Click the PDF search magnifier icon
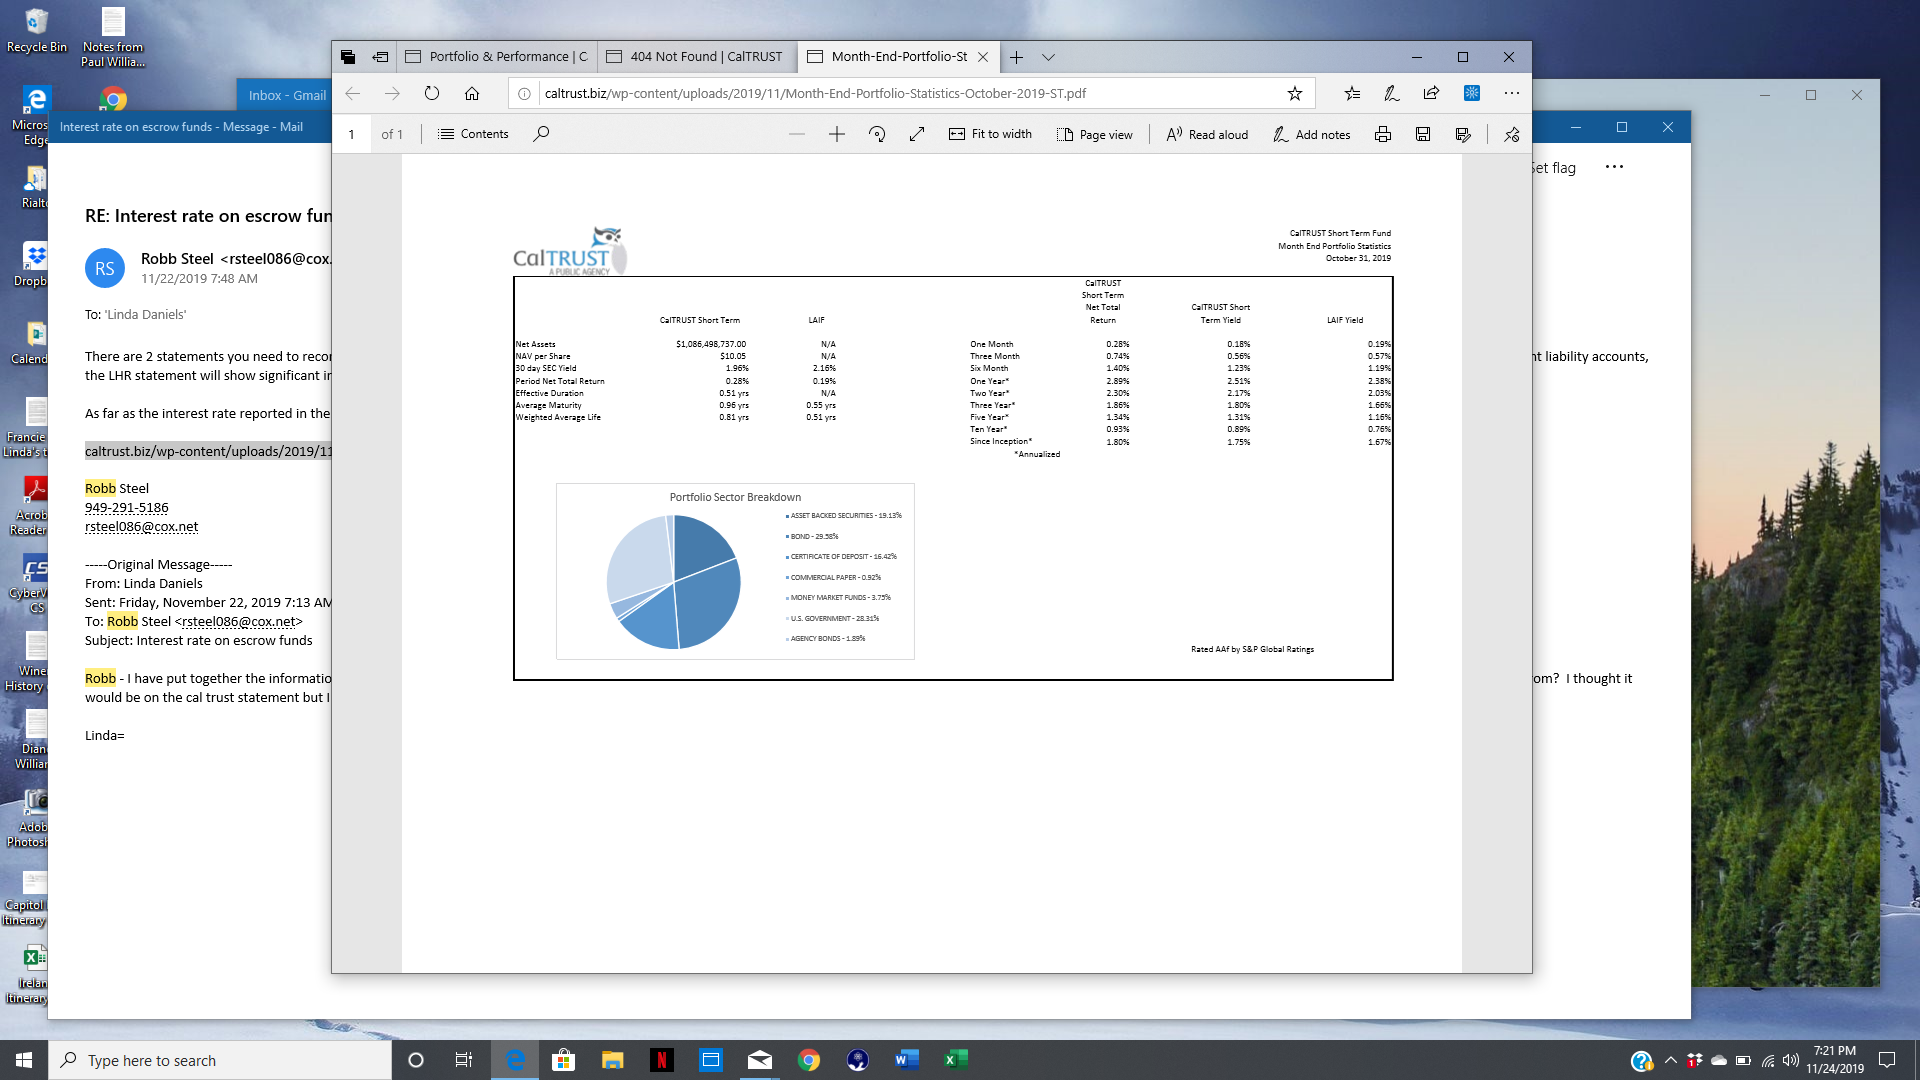The height and width of the screenshot is (1080, 1920). pyautogui.click(x=541, y=134)
